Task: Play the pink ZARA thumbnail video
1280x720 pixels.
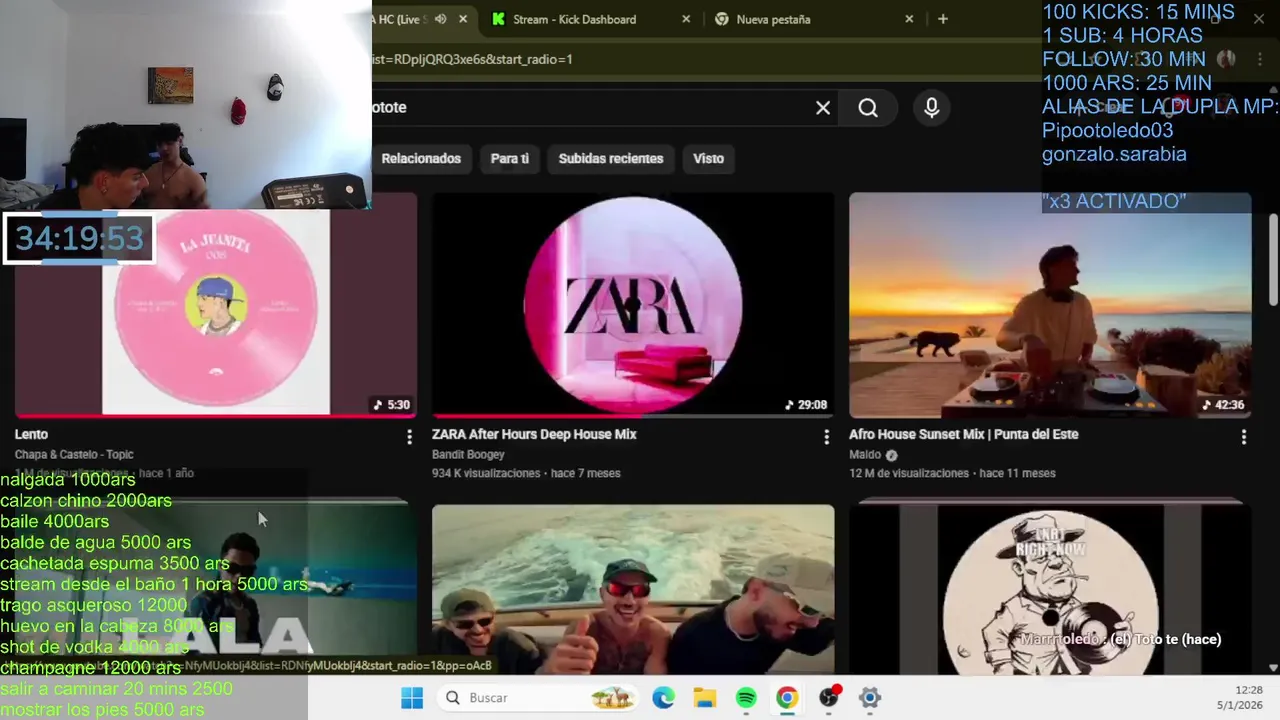Action: coord(633,305)
